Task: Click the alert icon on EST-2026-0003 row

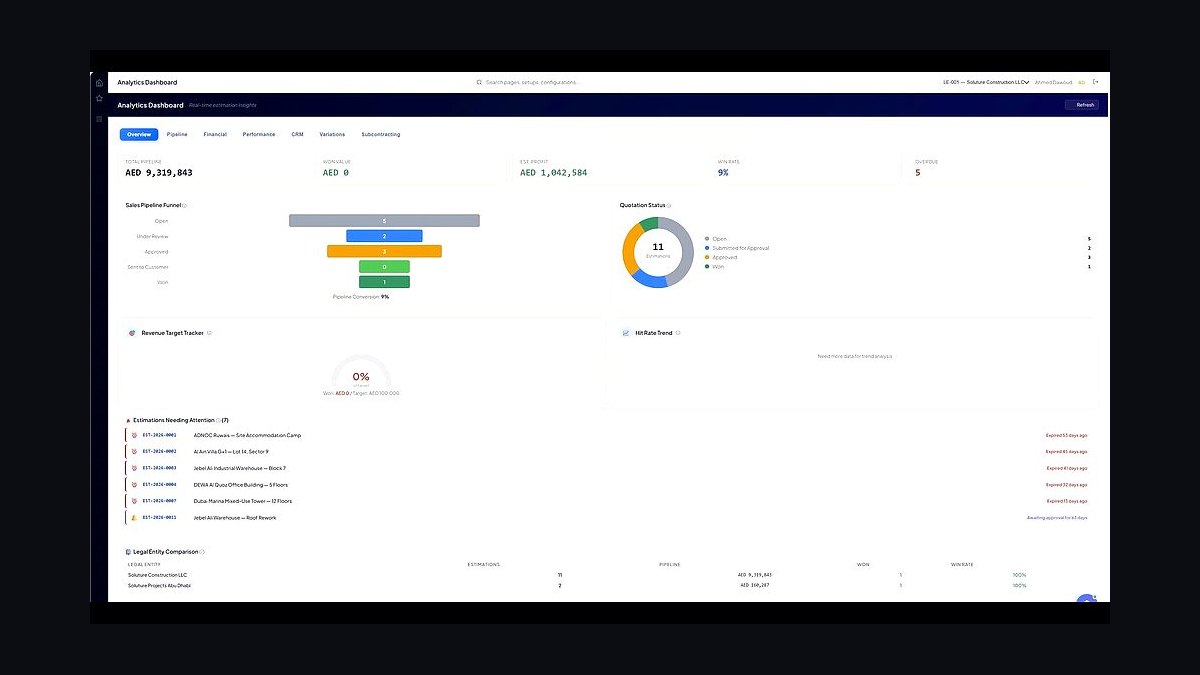Action: point(133,468)
